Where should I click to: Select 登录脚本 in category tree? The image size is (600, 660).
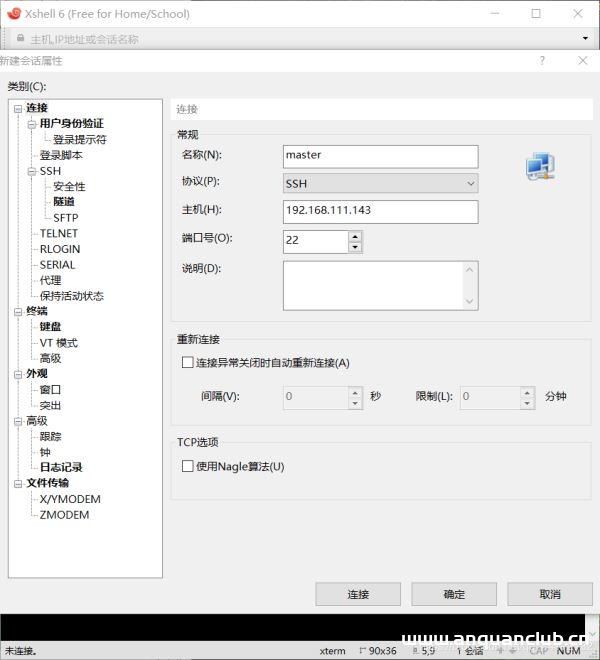tap(61, 155)
